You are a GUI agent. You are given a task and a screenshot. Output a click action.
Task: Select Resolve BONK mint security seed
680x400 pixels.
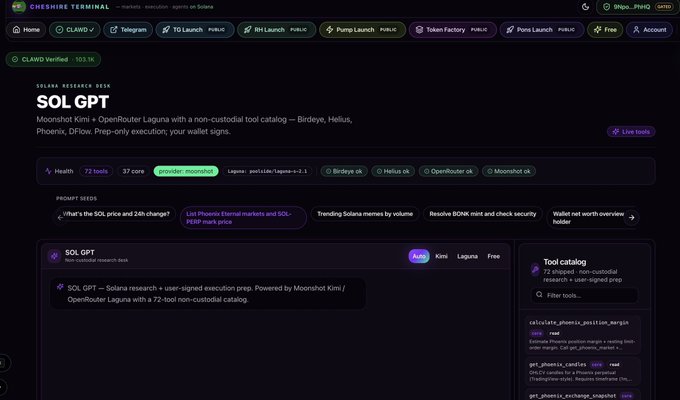(x=483, y=214)
